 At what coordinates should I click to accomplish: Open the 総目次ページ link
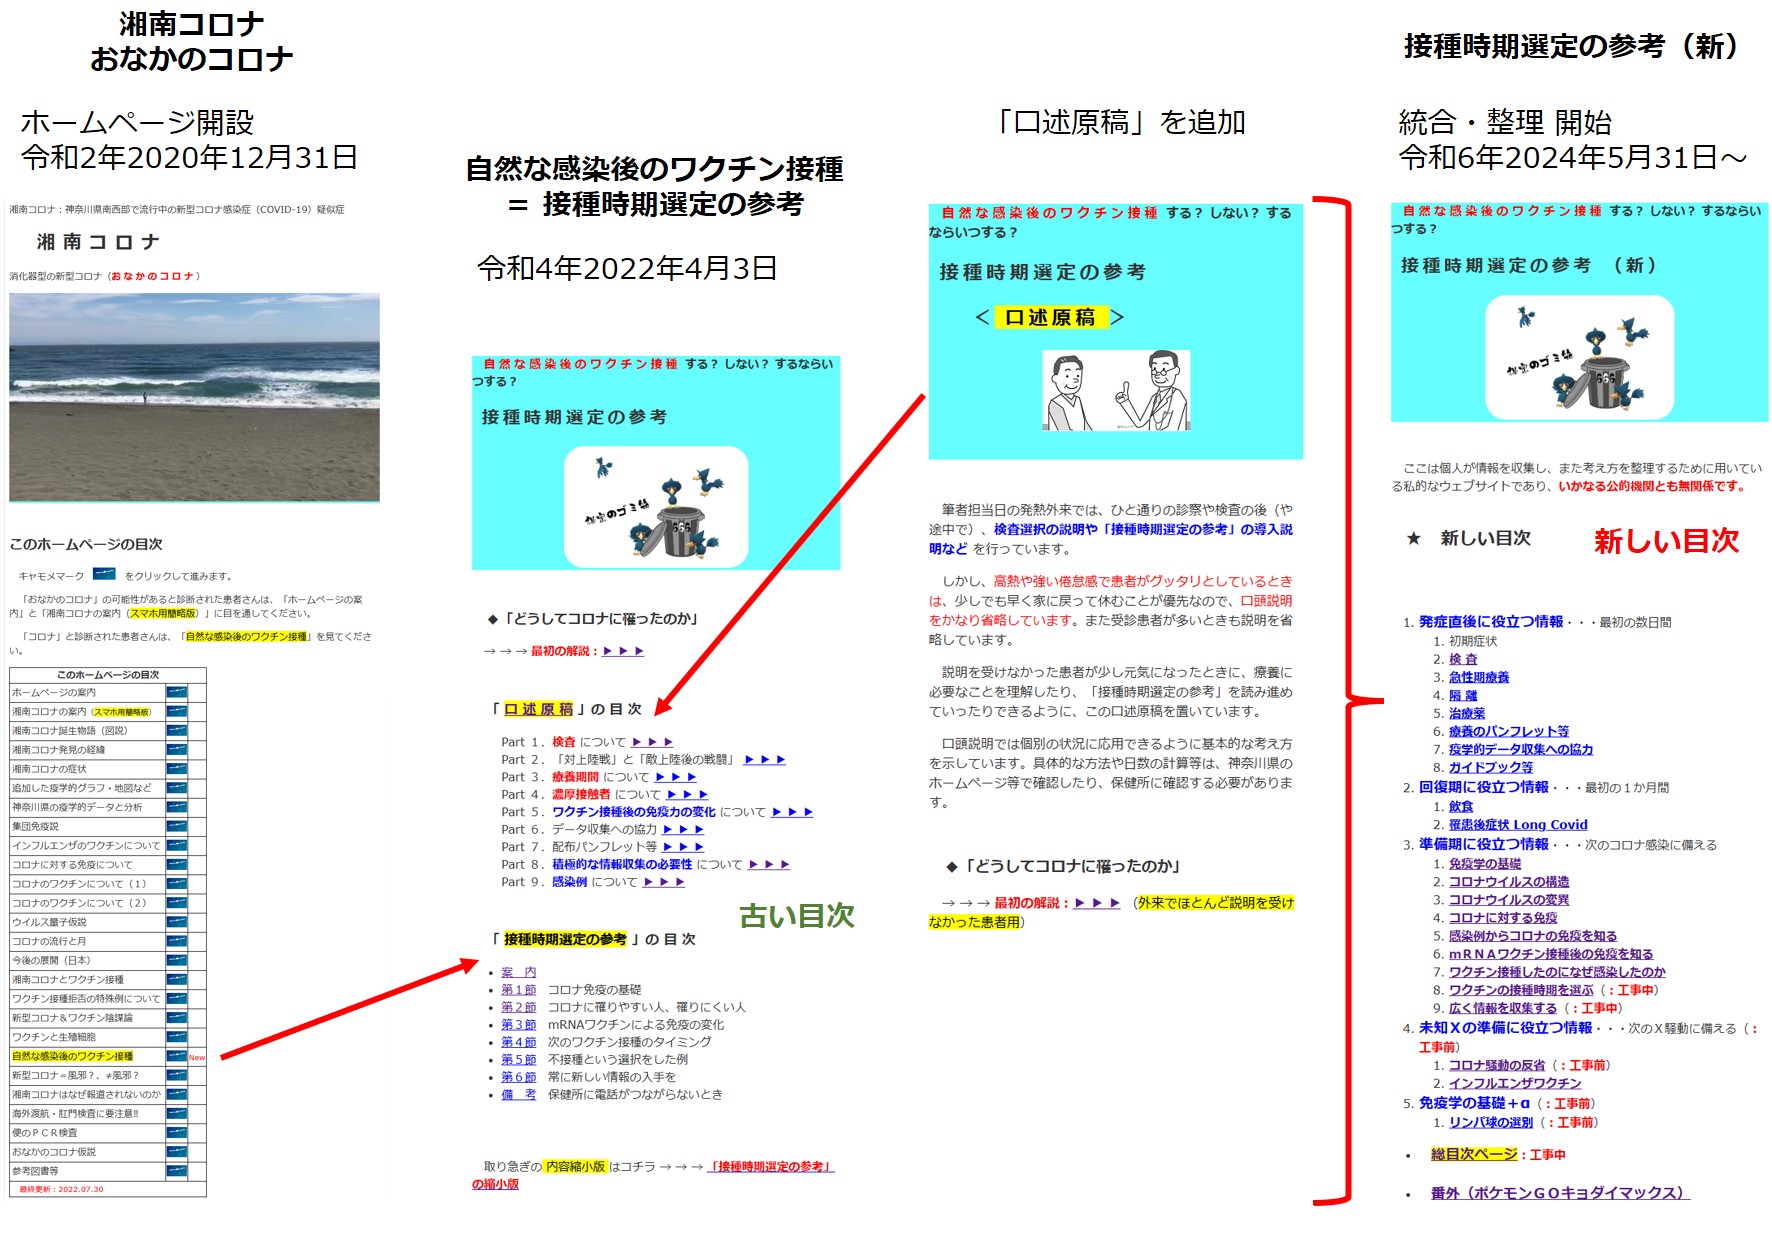point(1473,1155)
